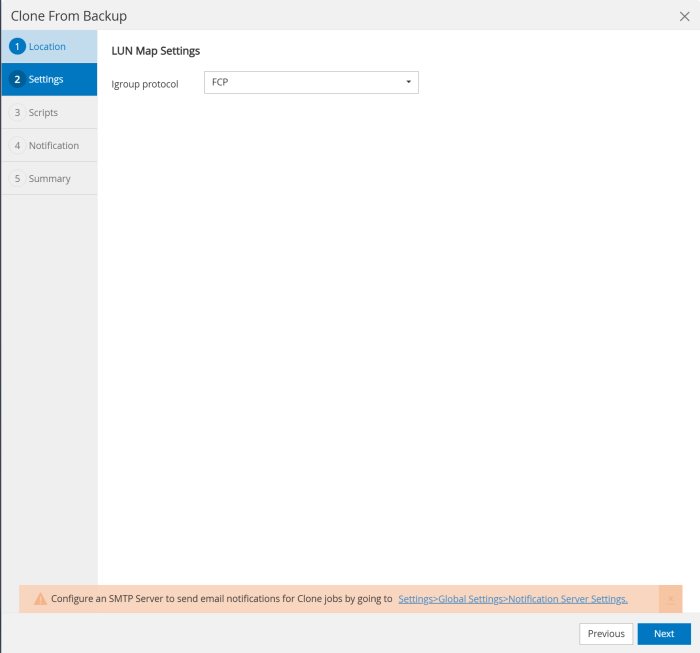Open the Notification Server Settings link

pos(513,599)
